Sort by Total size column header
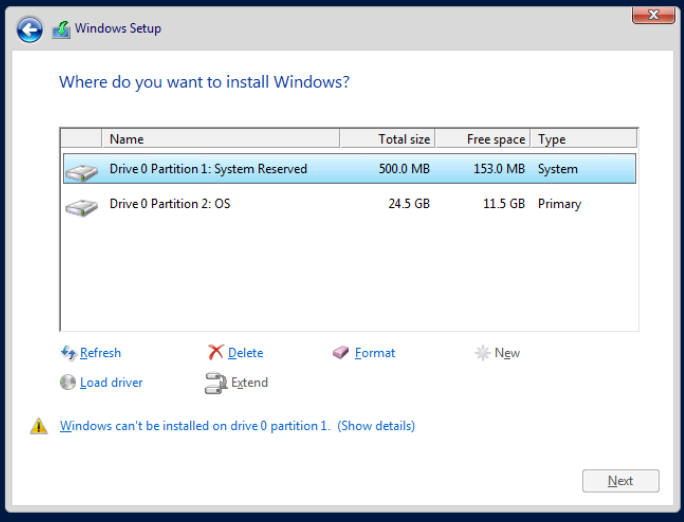 point(388,139)
